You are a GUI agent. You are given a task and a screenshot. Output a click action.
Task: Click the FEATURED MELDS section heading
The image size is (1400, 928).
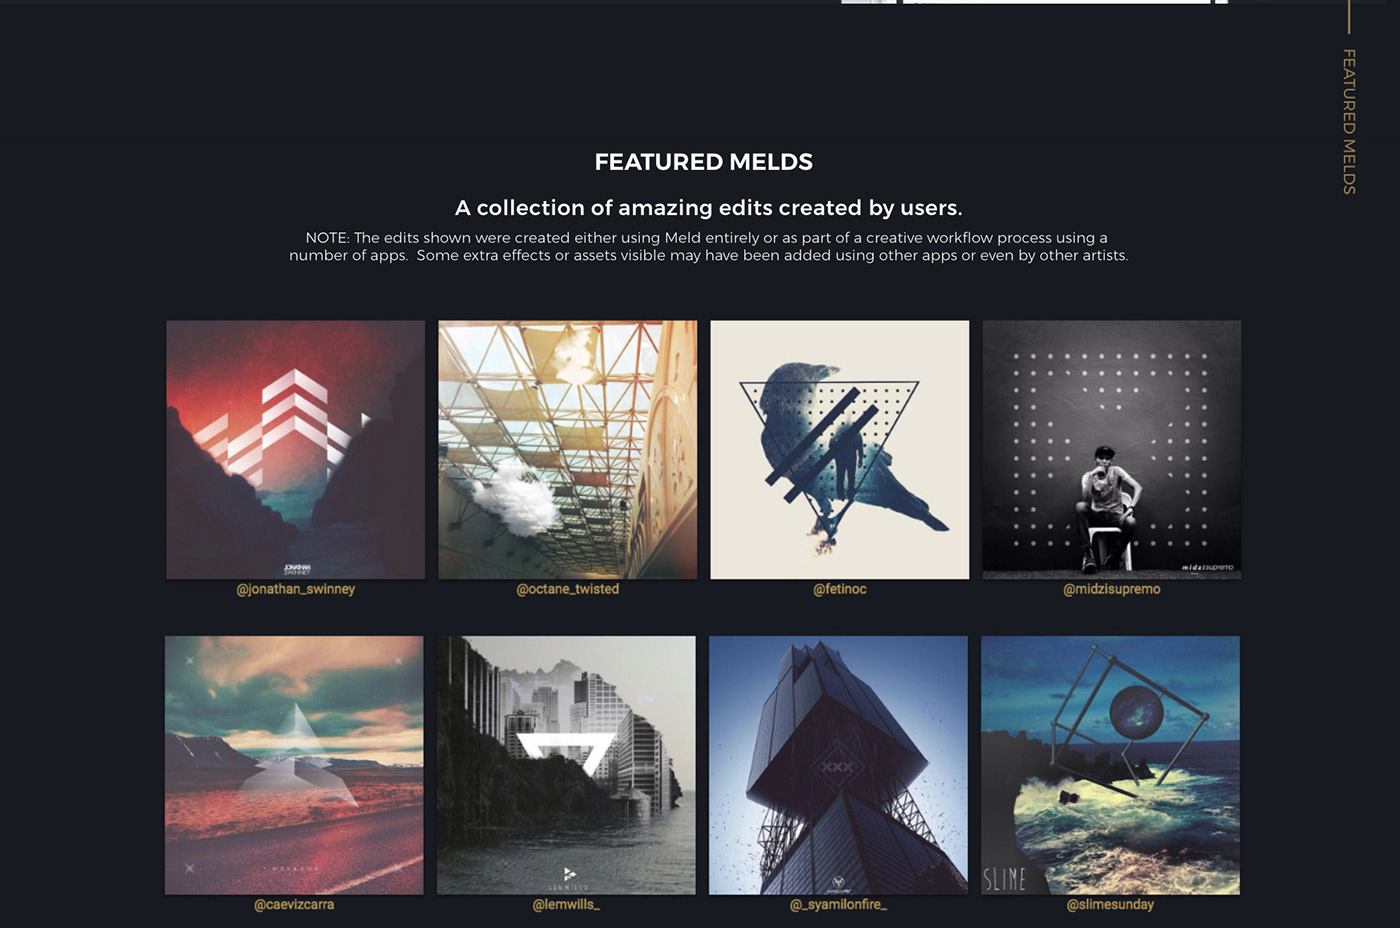point(704,162)
